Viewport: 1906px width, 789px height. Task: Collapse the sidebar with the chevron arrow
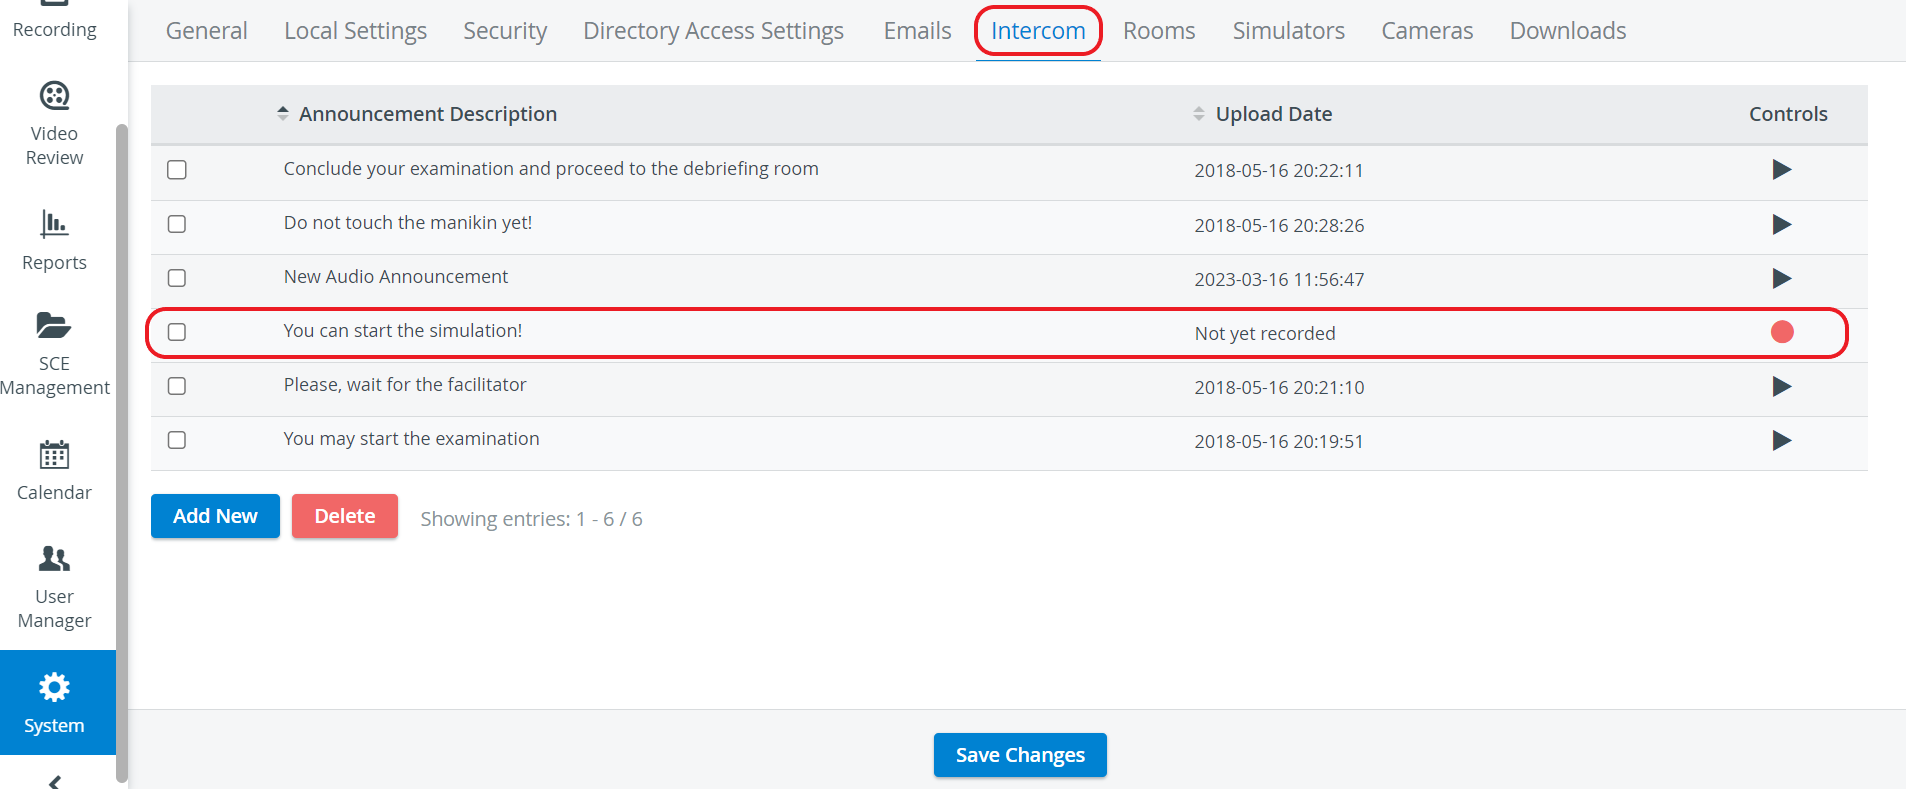54,781
